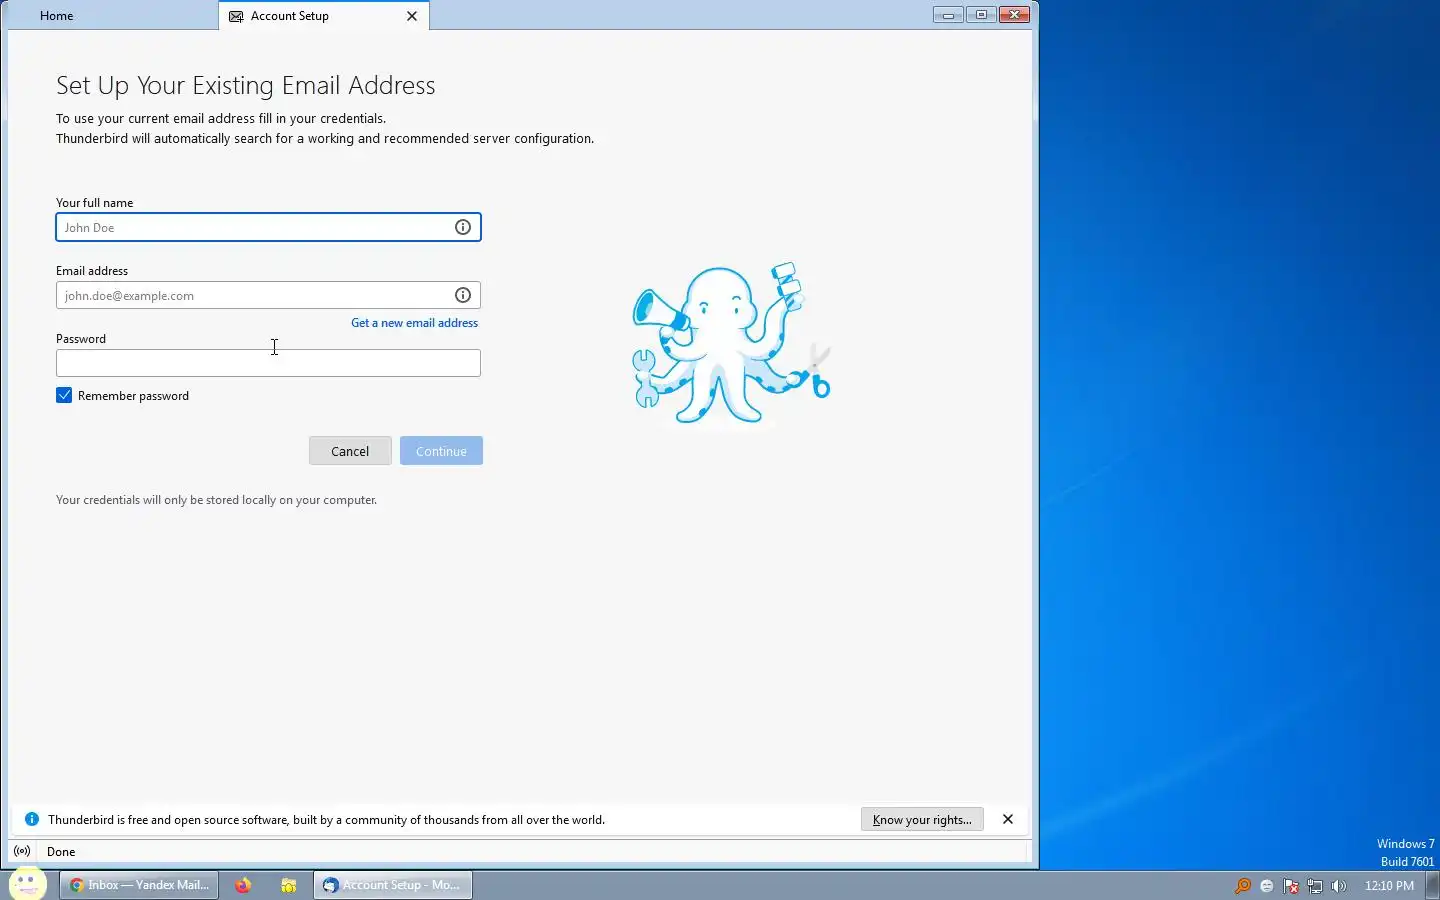Viewport: 1440px width, 900px height.
Task: Minimize the Thunderbird window
Action: (x=948, y=15)
